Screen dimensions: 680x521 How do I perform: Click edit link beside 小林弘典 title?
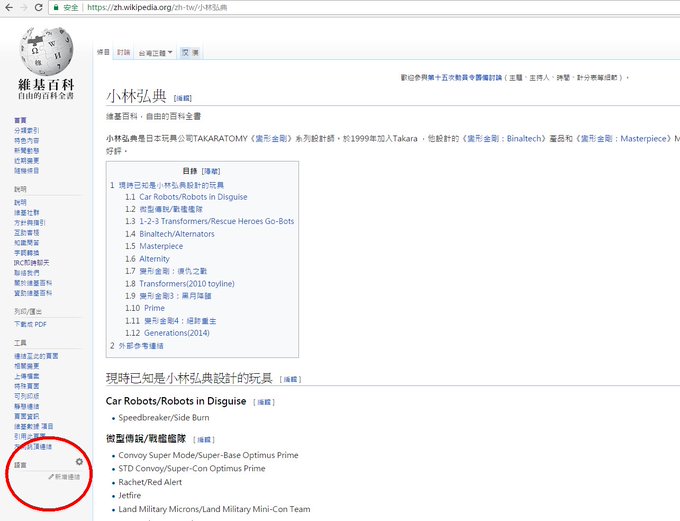(x=183, y=98)
